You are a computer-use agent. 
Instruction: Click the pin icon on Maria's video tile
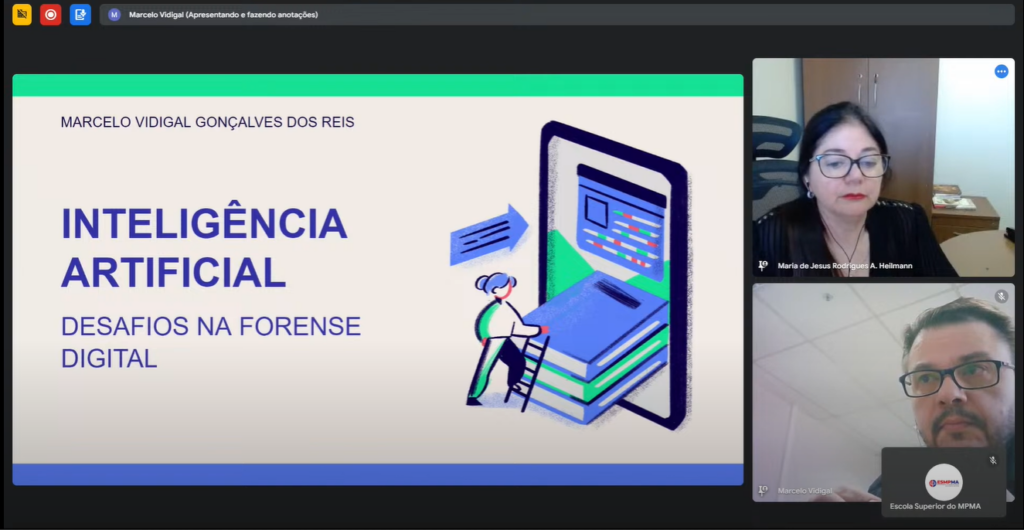[763, 266]
